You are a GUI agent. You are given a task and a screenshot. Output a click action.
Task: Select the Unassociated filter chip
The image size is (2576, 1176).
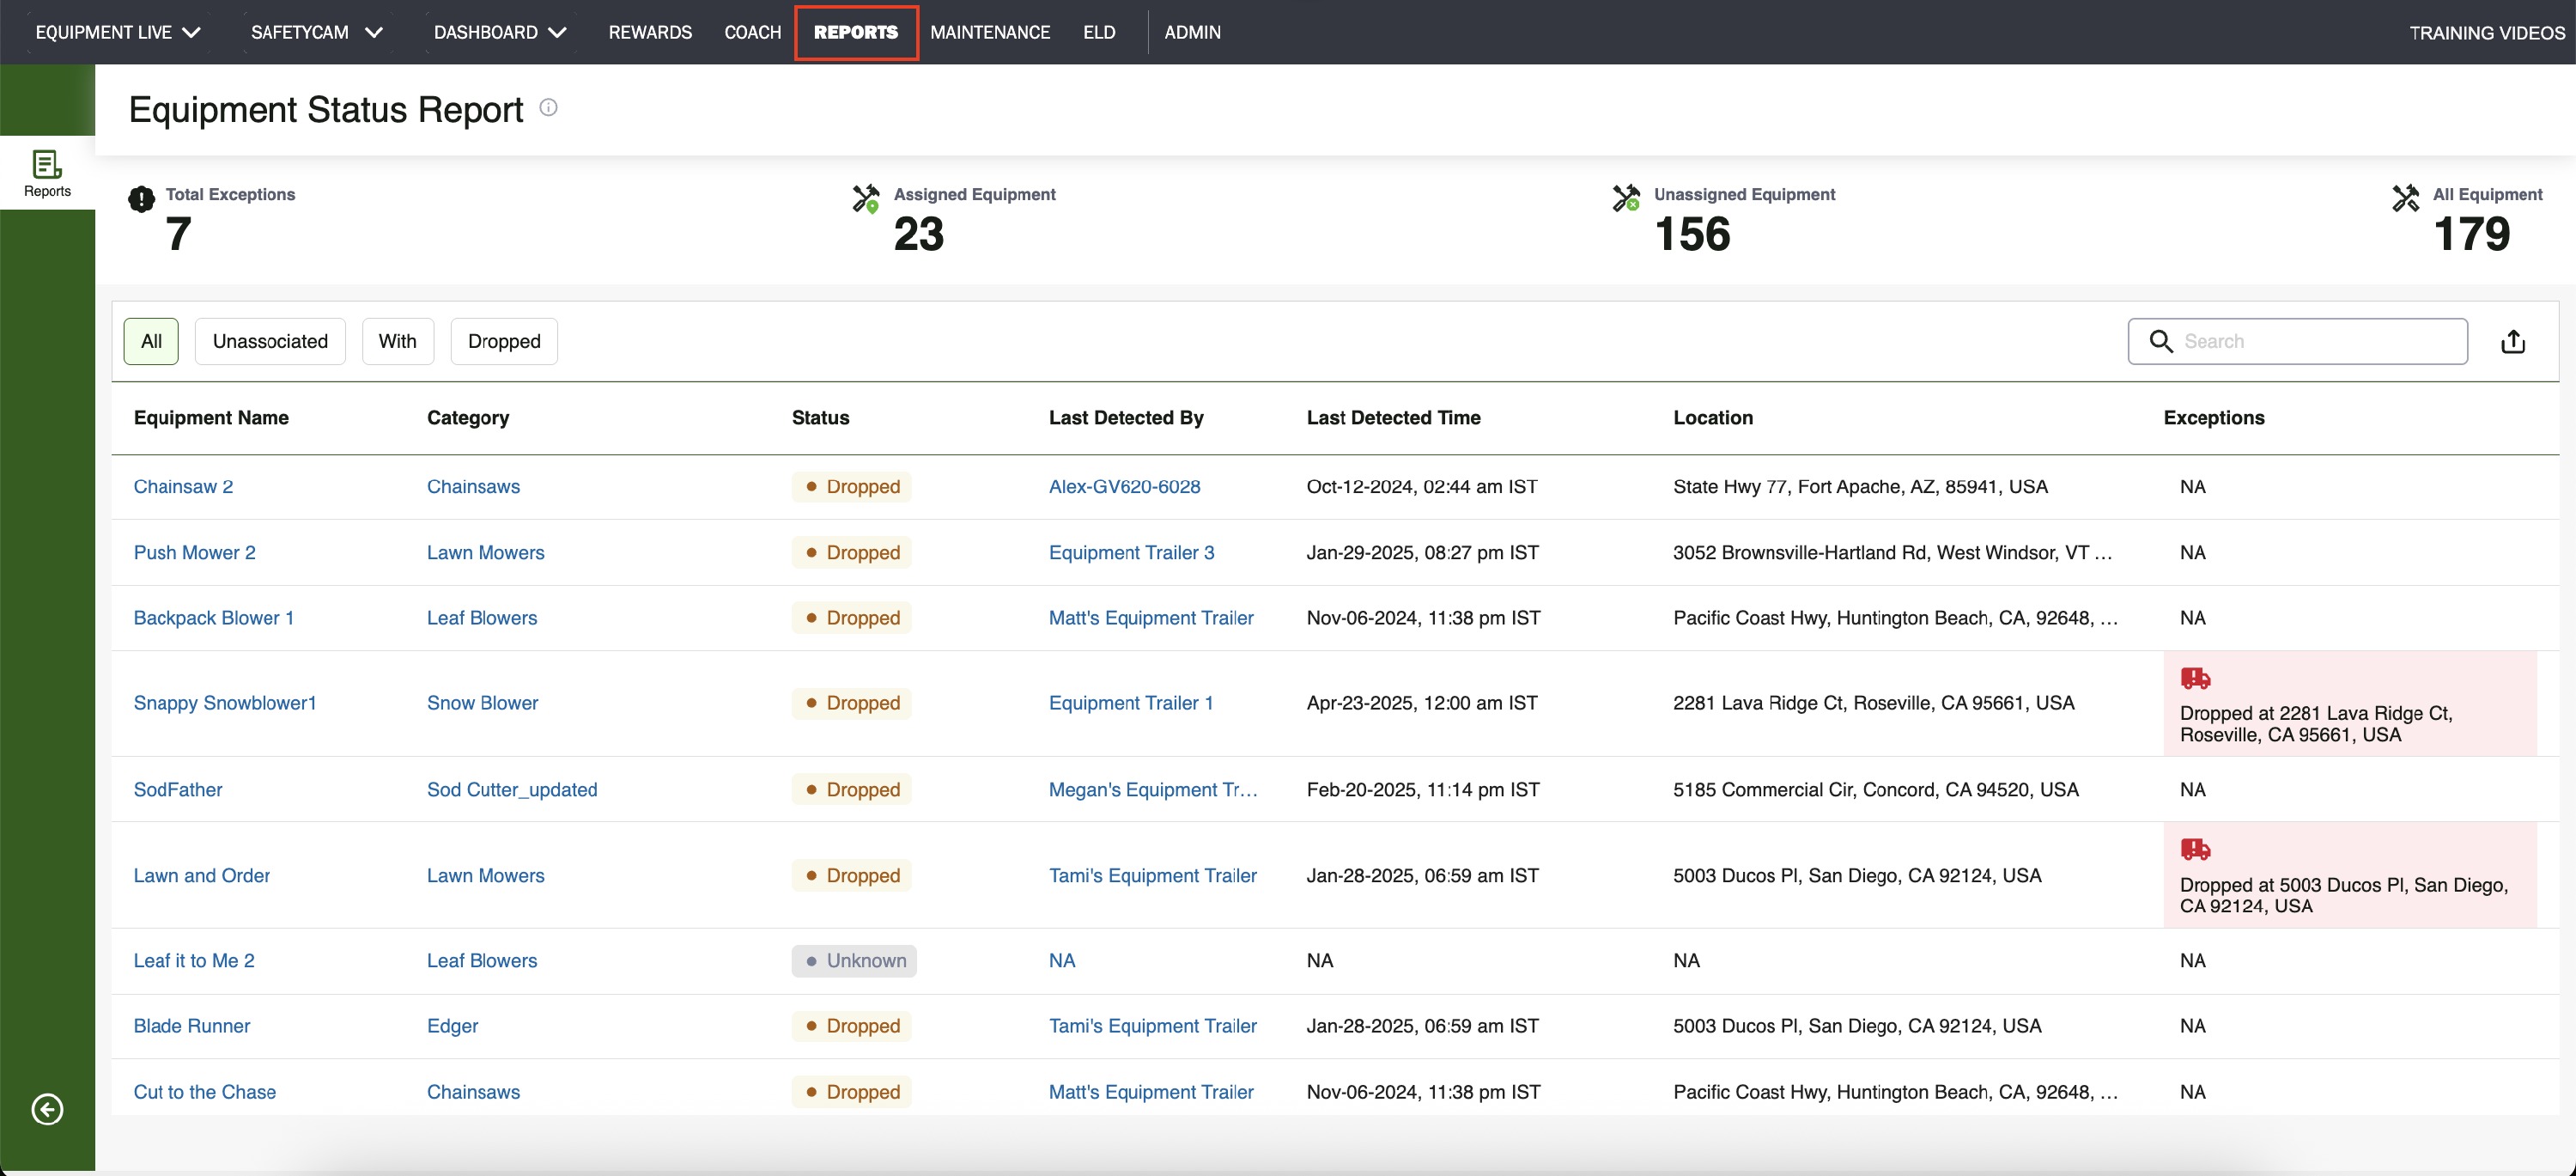pos(270,342)
